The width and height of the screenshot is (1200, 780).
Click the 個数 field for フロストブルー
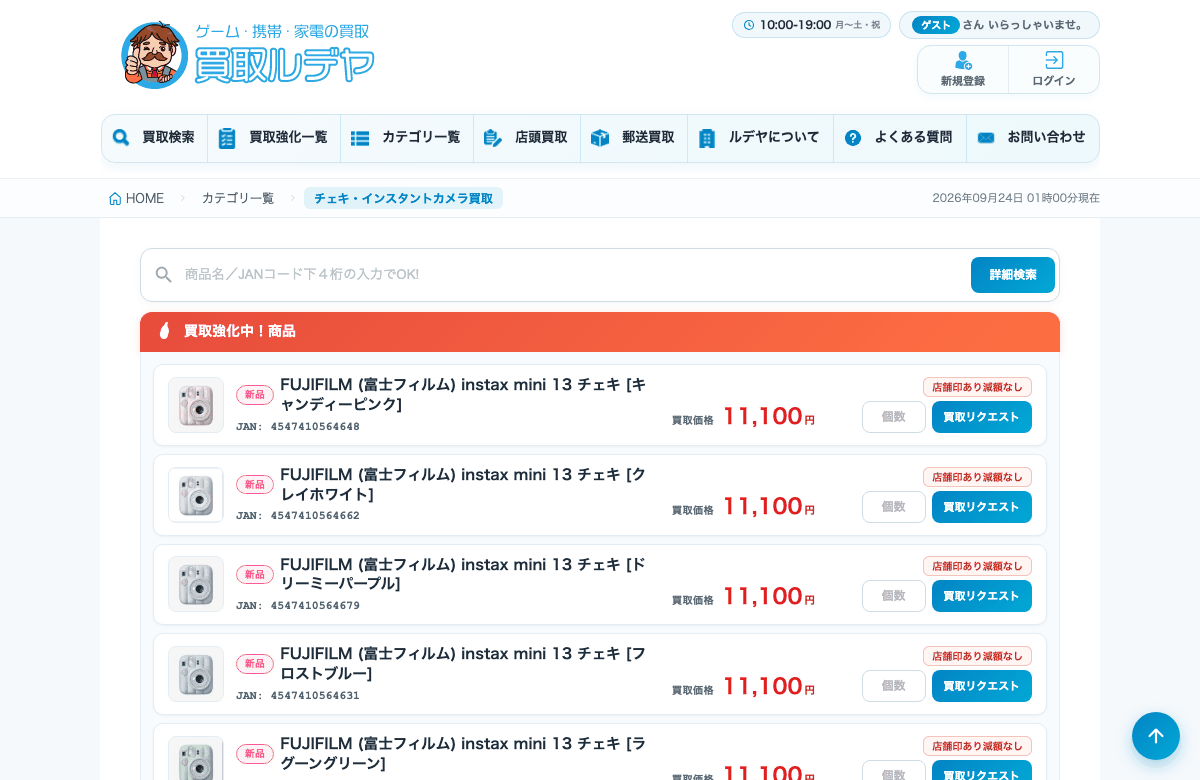click(894, 686)
